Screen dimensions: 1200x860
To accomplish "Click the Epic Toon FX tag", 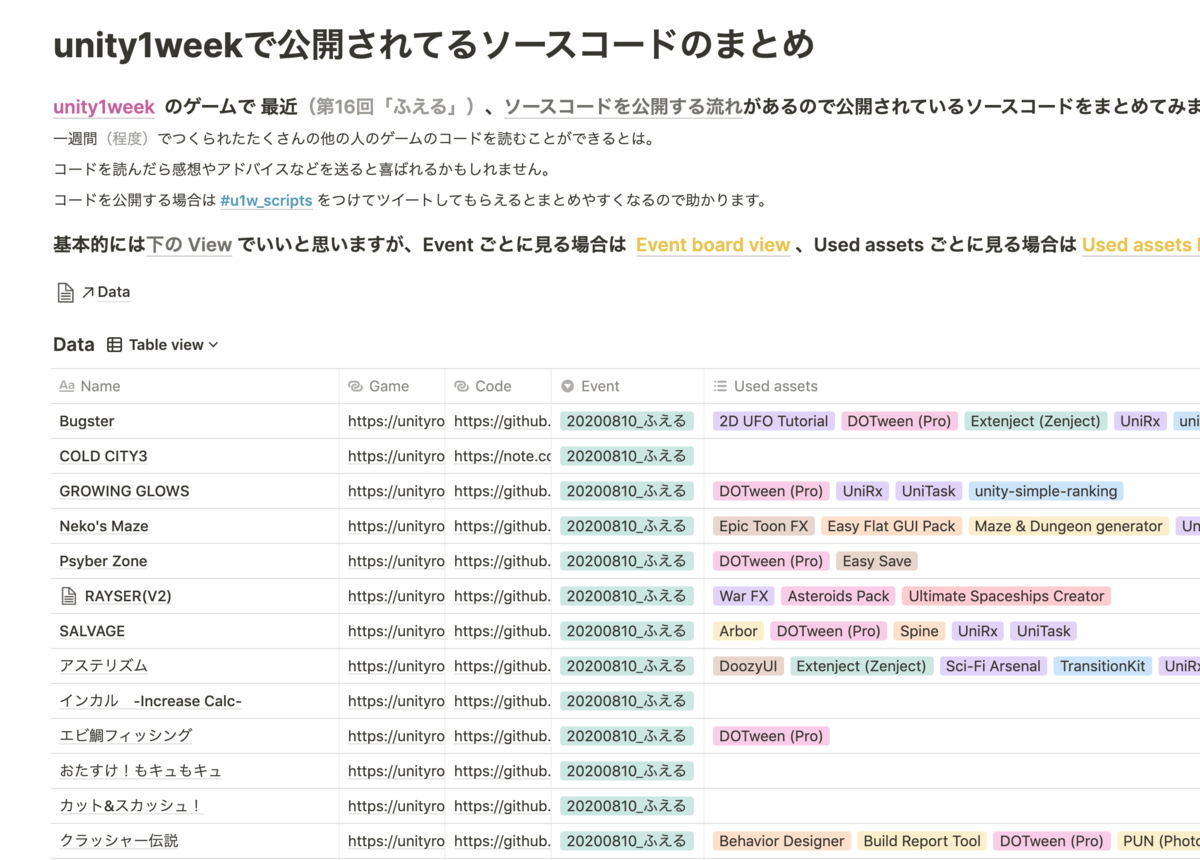I will click(764, 526).
